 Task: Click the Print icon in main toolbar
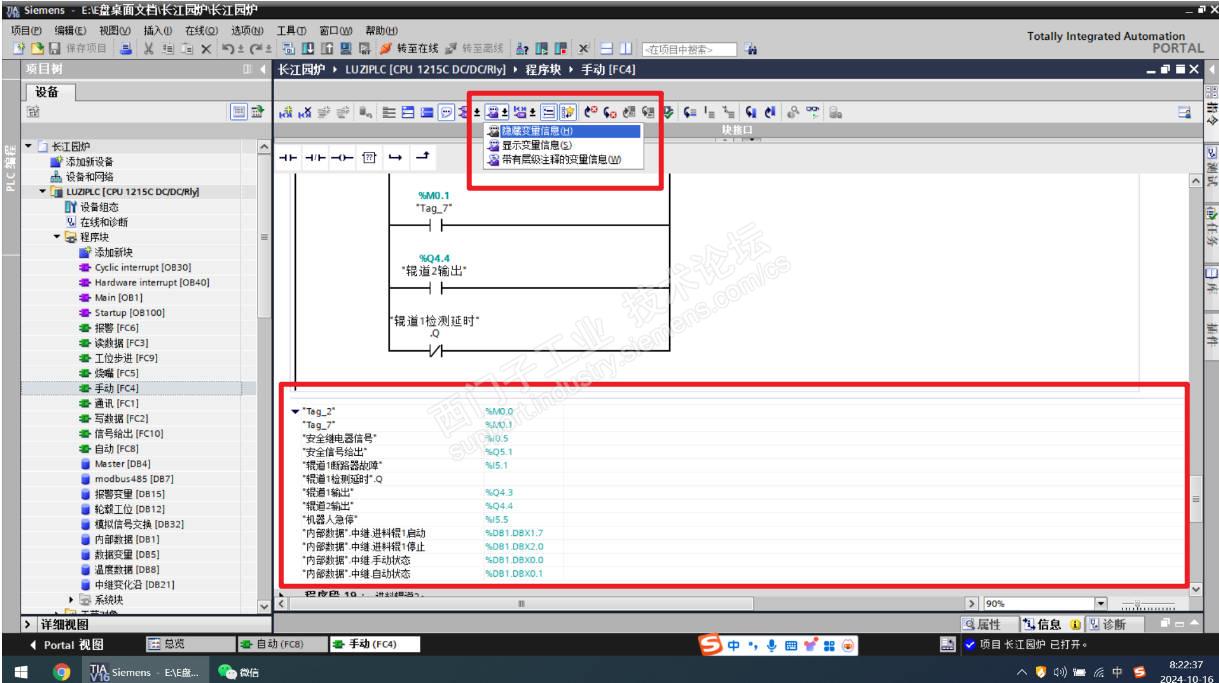125,48
